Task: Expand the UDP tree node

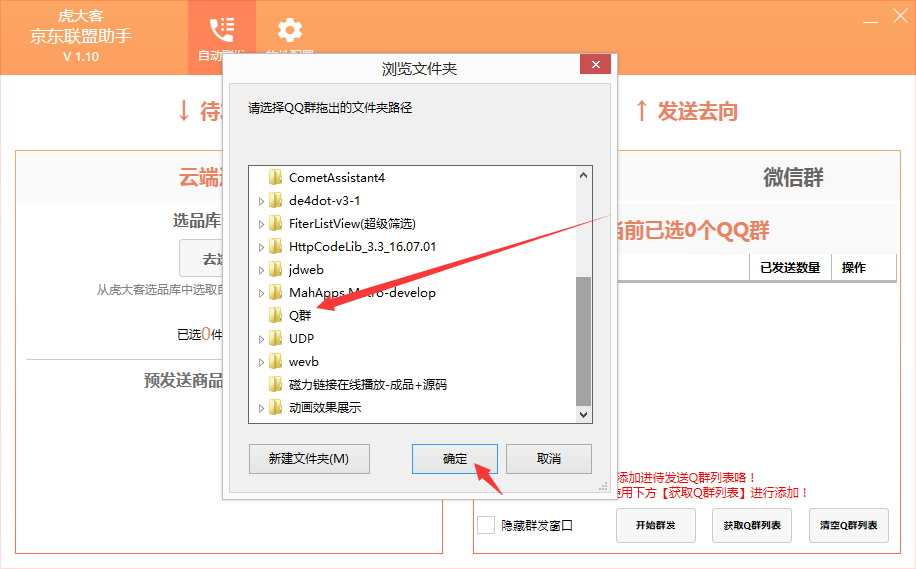Action: tap(261, 339)
